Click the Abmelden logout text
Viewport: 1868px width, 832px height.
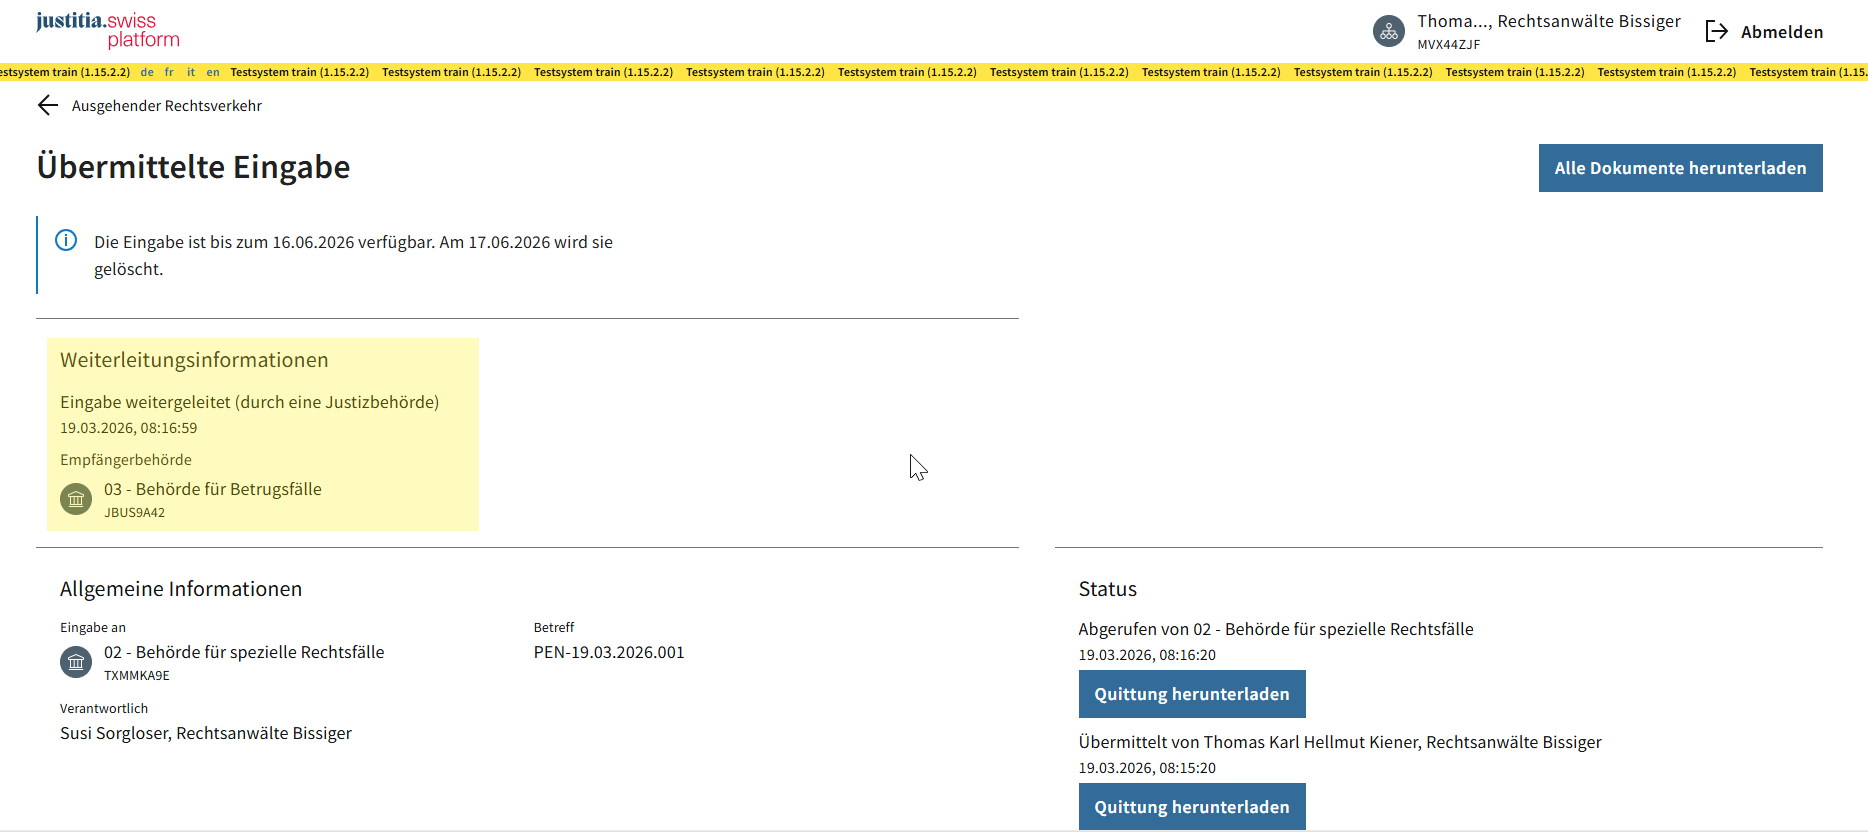click(x=1781, y=32)
